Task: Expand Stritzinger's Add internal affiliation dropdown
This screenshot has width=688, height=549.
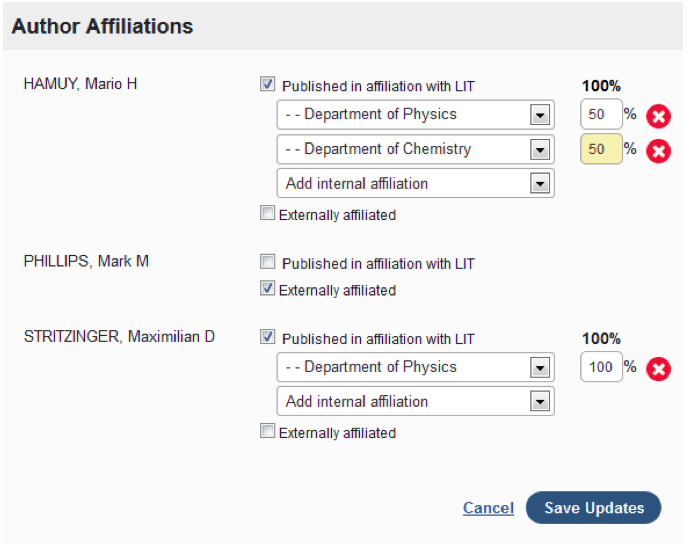Action: 540,402
